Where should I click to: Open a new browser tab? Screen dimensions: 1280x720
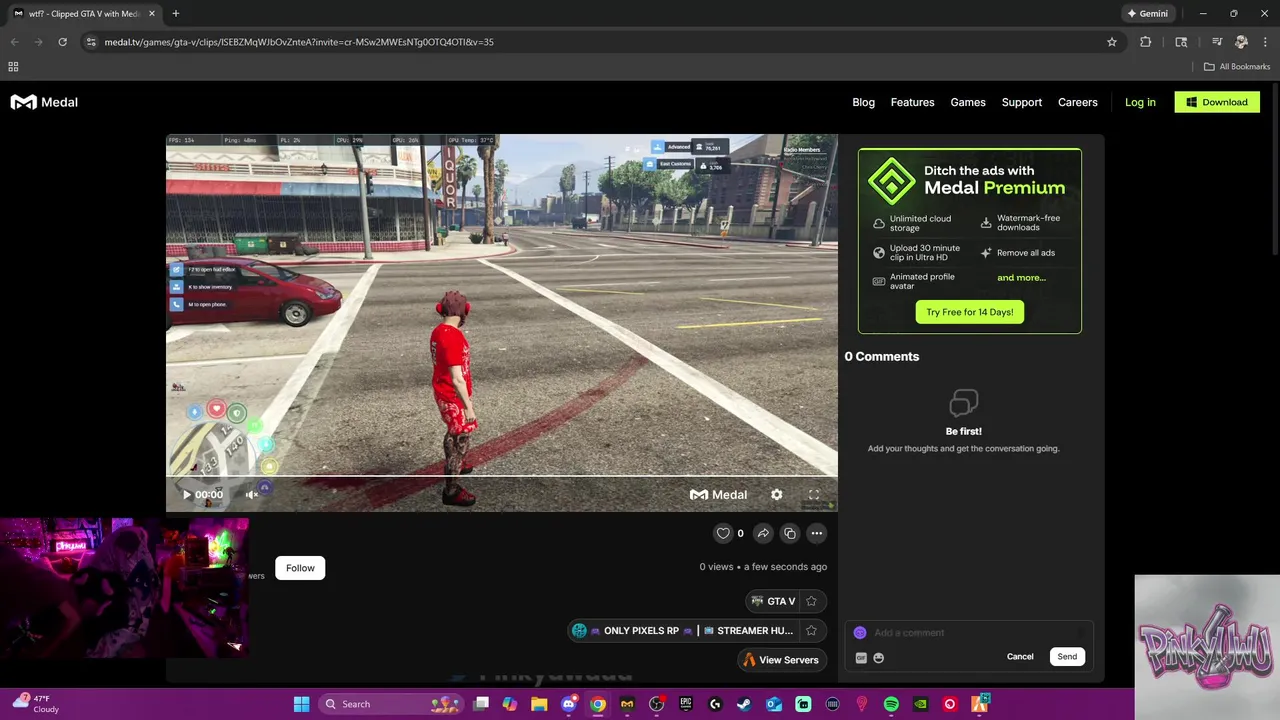pos(175,14)
